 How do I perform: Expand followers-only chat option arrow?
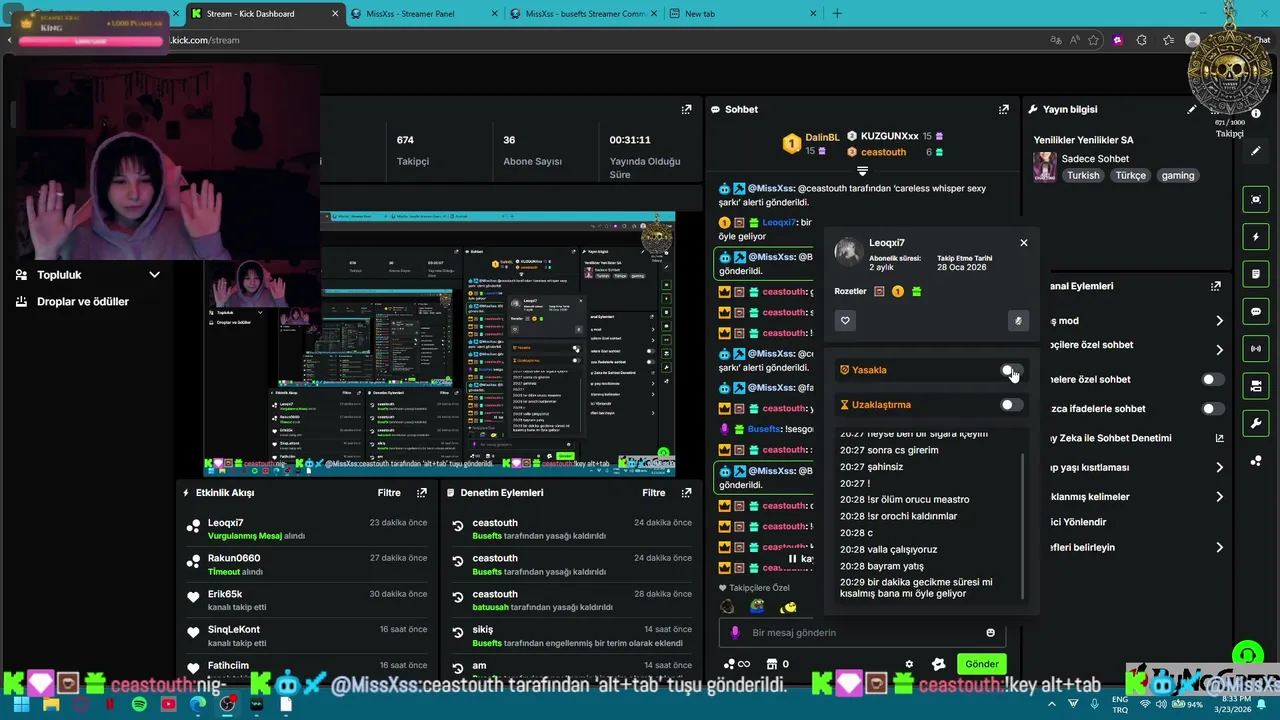1219,350
